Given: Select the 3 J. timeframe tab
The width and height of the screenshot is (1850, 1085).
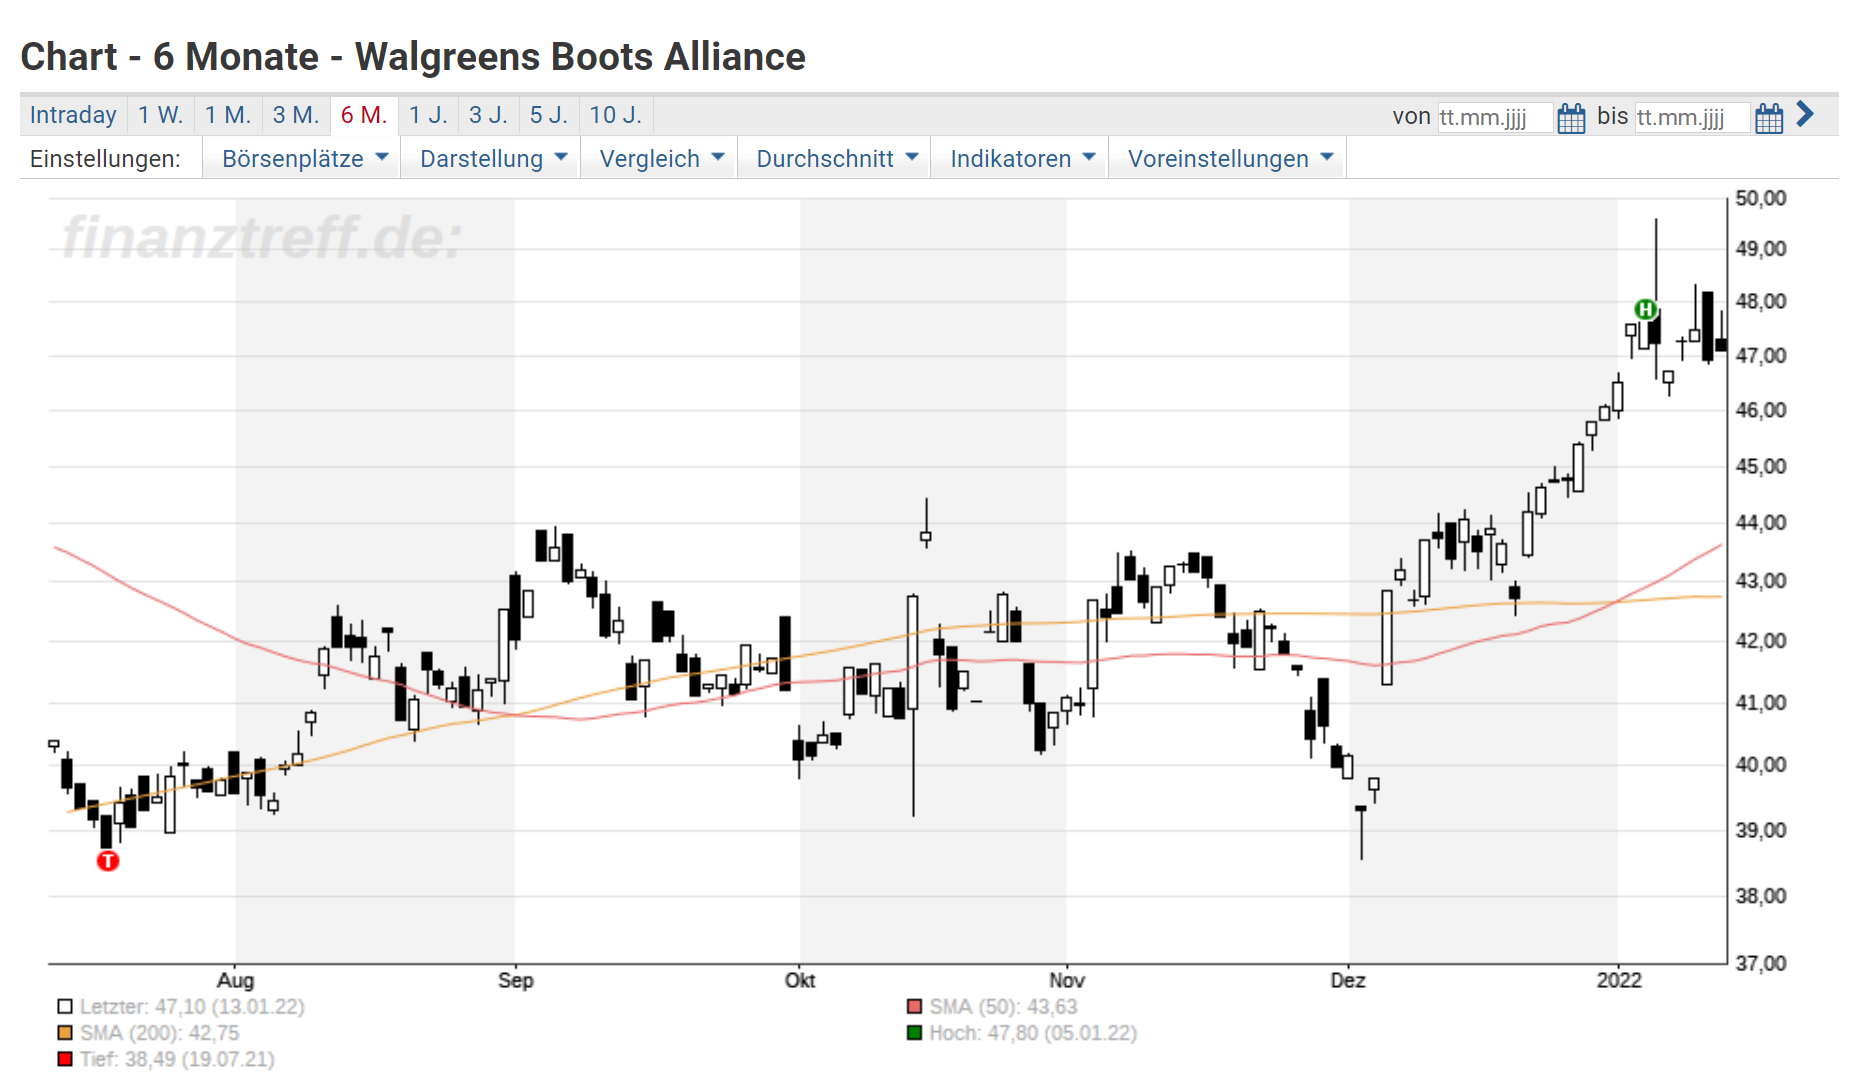Looking at the screenshot, I should click(488, 115).
